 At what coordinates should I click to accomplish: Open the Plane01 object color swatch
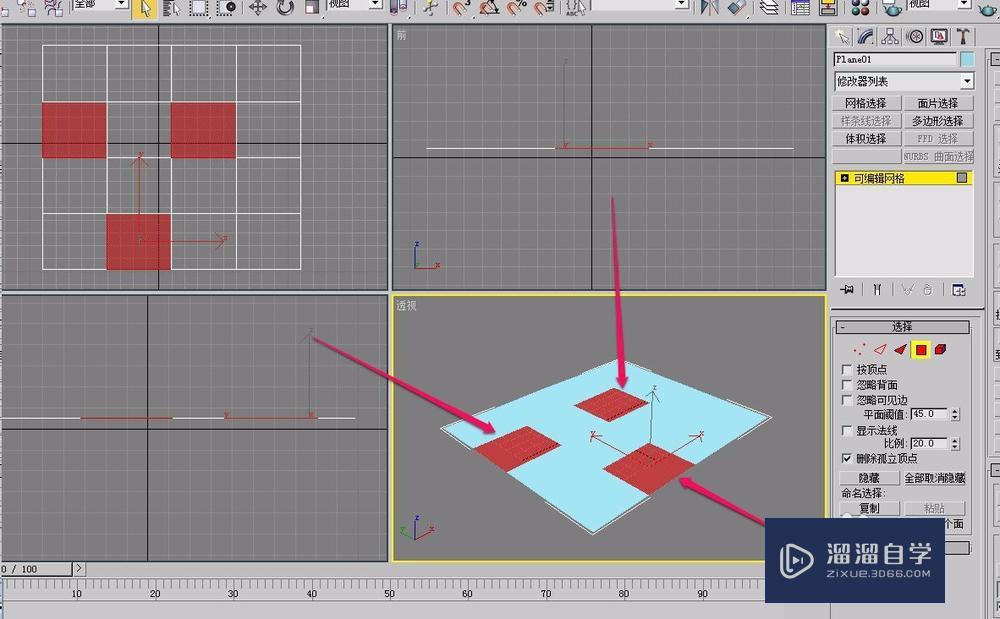[x=967, y=59]
